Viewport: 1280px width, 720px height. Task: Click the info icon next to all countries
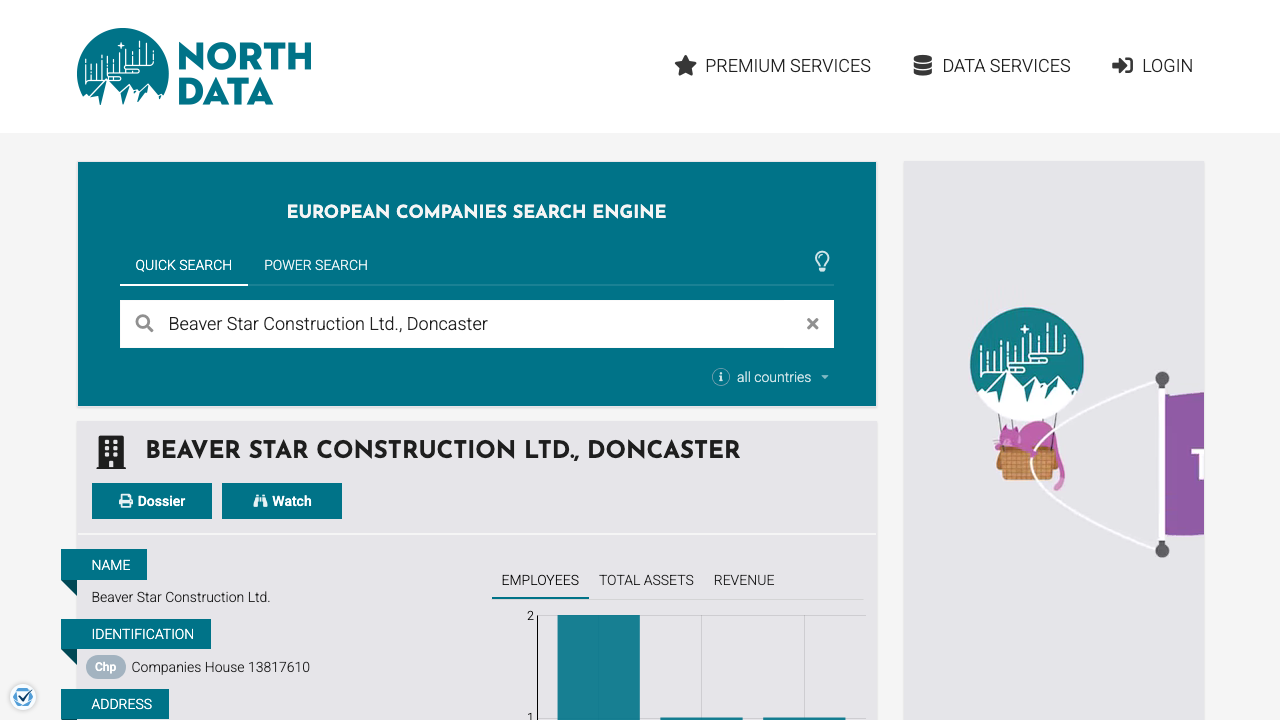tap(720, 377)
